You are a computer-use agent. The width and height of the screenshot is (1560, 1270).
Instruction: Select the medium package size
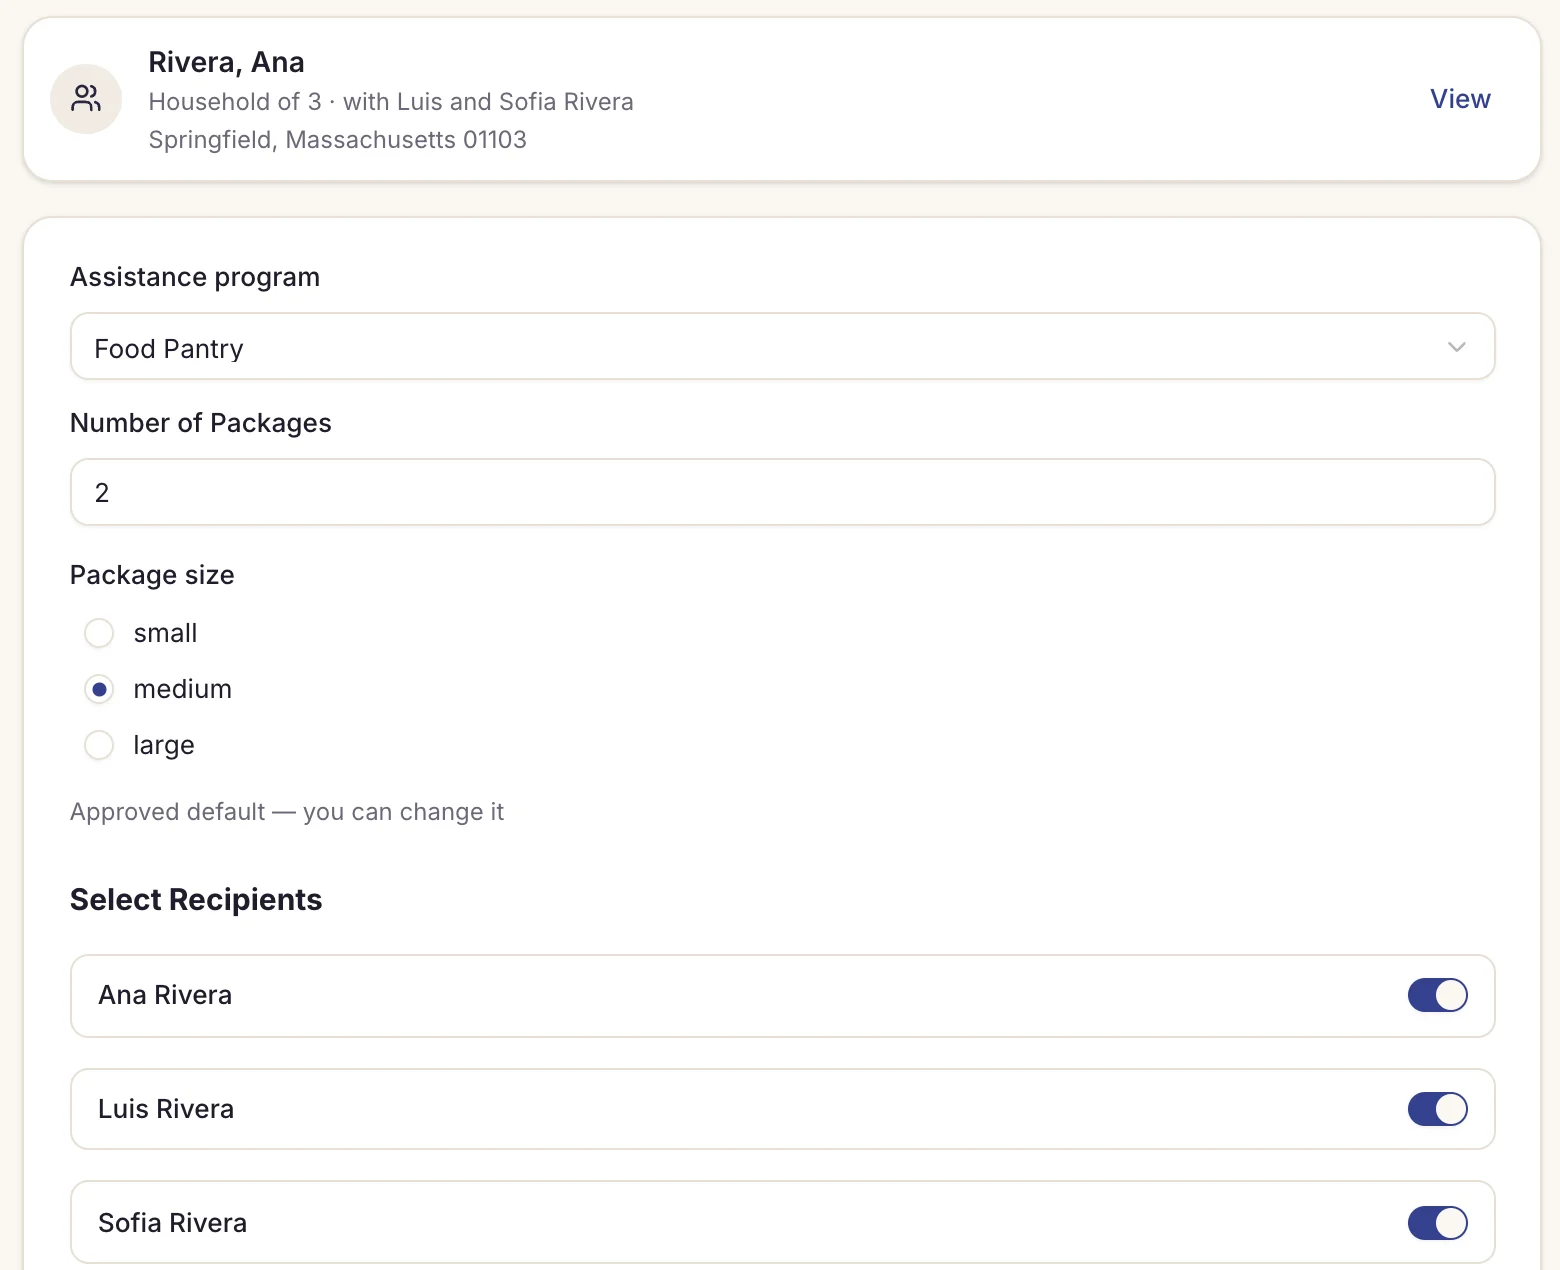click(x=99, y=689)
